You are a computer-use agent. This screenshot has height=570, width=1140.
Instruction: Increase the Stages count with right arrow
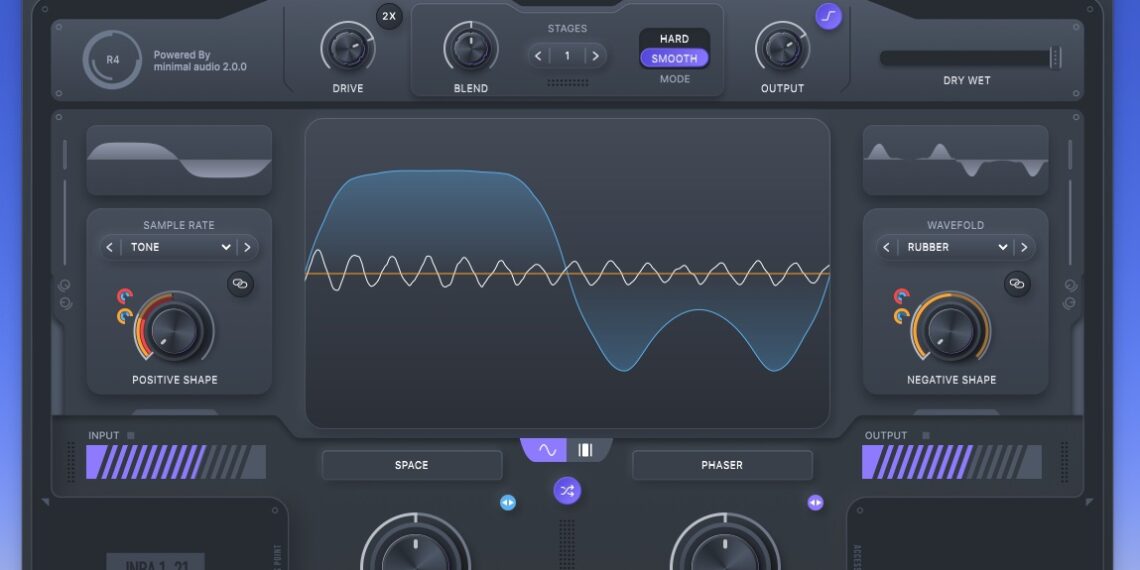point(596,56)
